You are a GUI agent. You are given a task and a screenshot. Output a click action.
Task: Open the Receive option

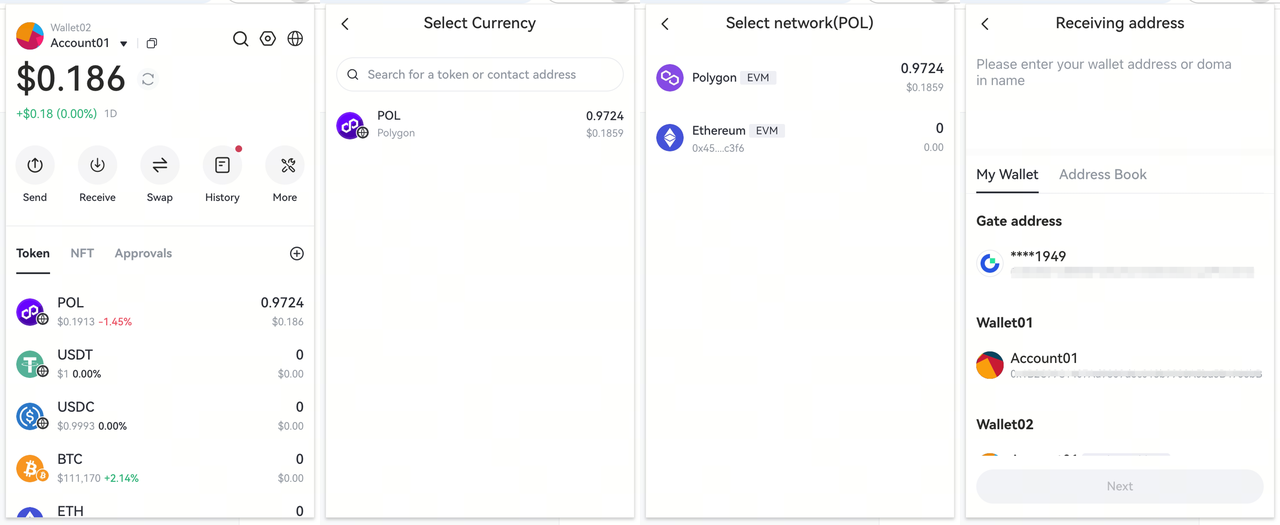coord(97,165)
